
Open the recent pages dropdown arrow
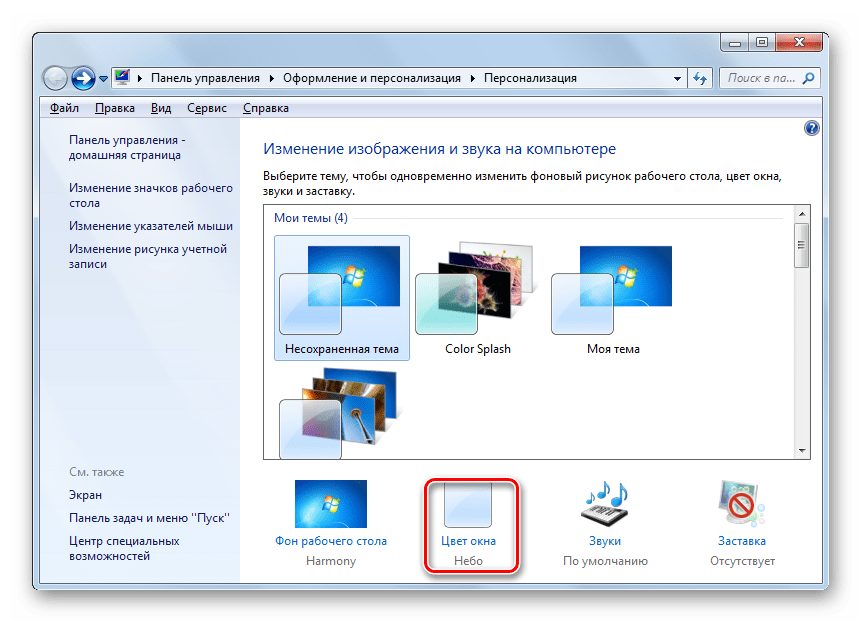103,79
